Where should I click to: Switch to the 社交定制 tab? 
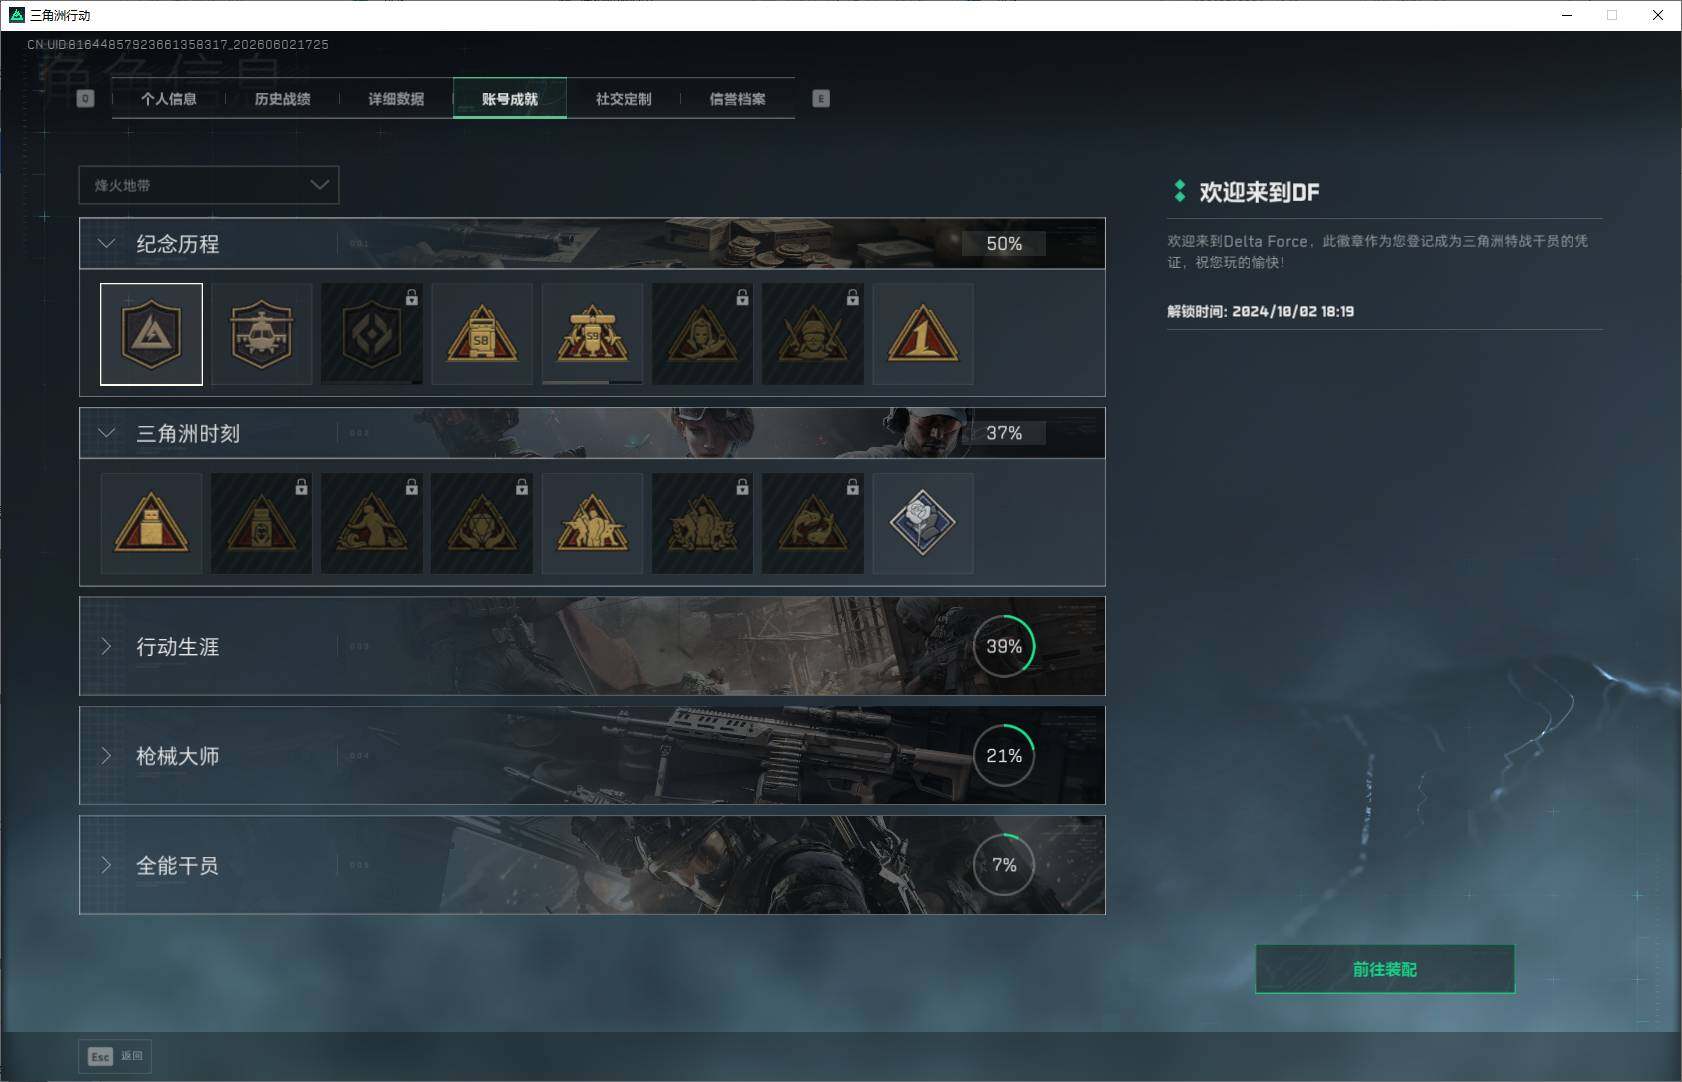tap(624, 98)
